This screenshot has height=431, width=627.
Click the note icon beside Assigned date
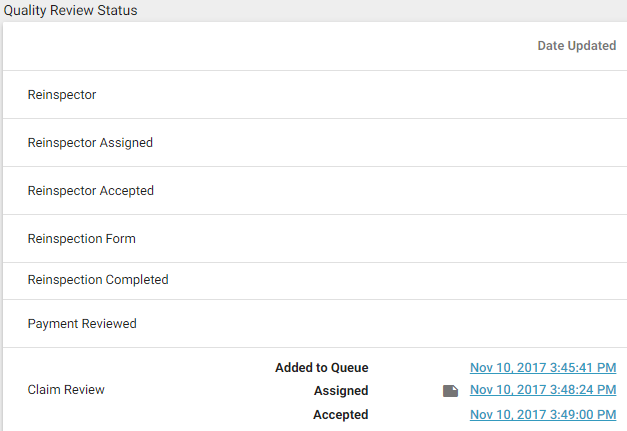click(x=450, y=391)
